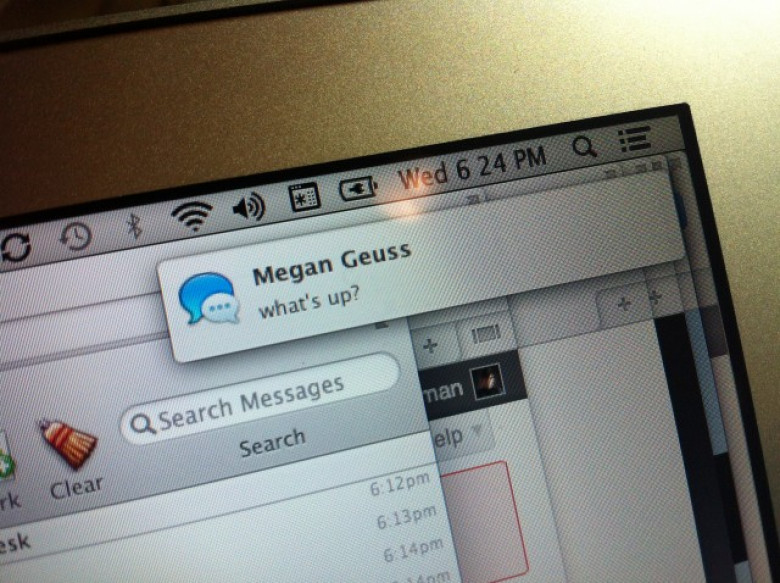Open the asterisk calendar menu bar icon

304,197
